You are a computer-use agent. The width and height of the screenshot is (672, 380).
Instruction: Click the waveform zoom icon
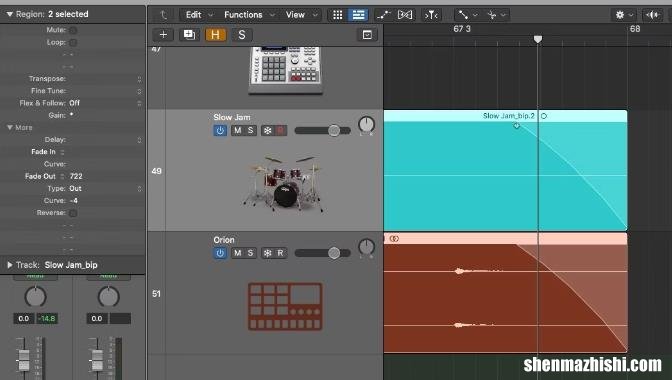[652, 15]
